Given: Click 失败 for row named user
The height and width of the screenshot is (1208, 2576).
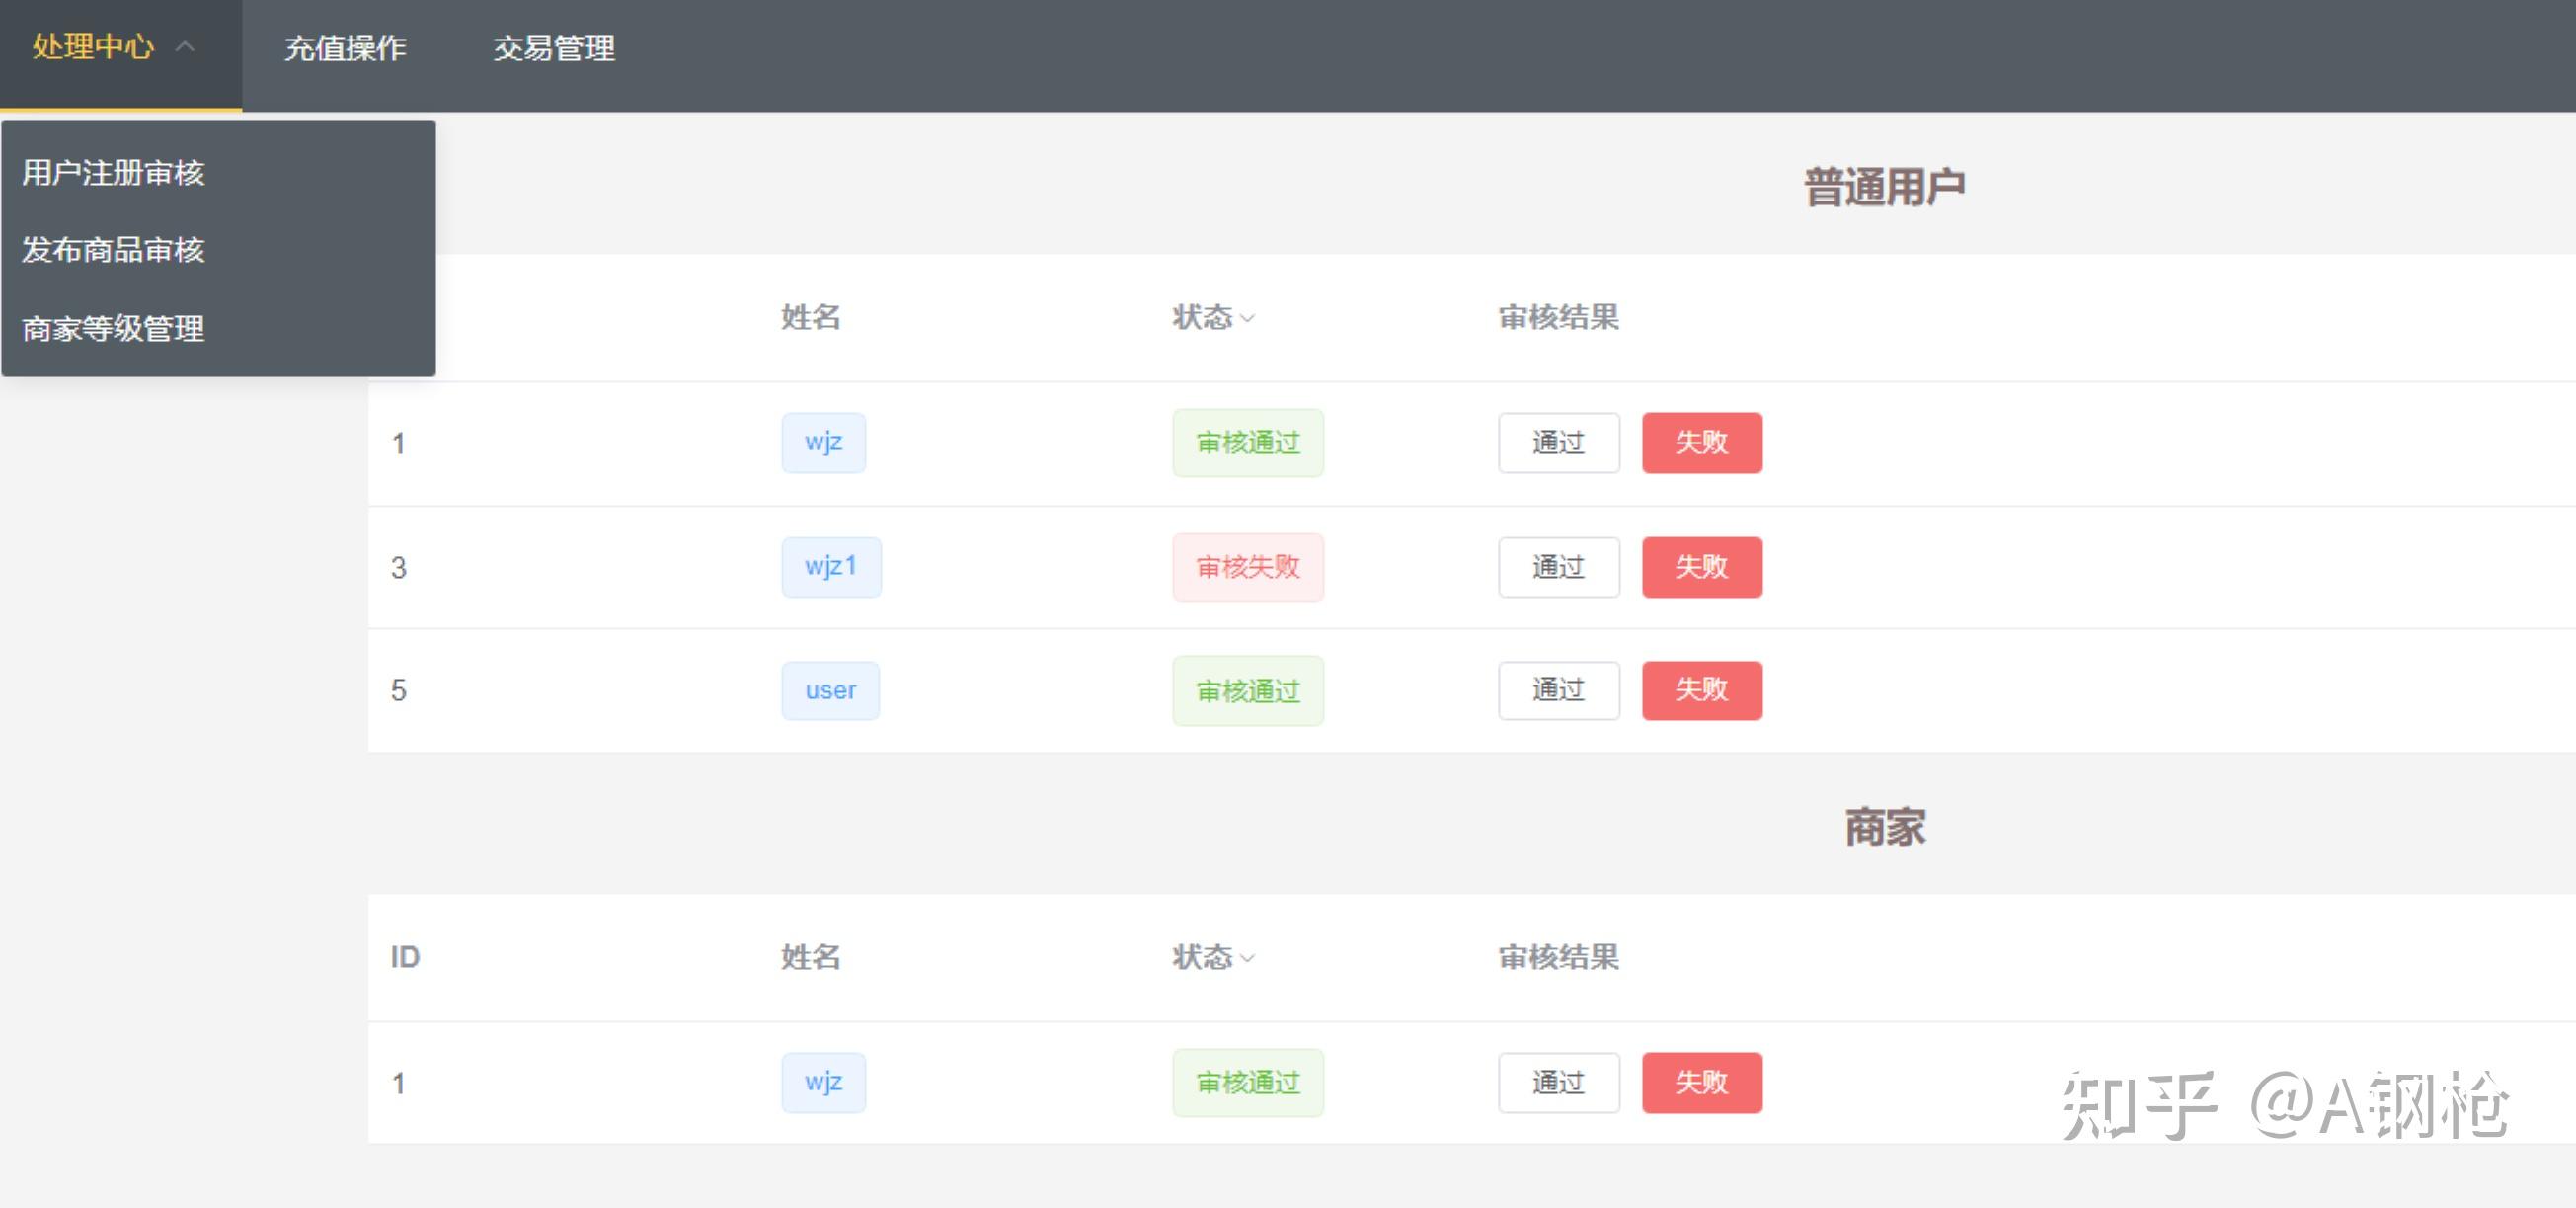Looking at the screenshot, I should coord(1702,690).
